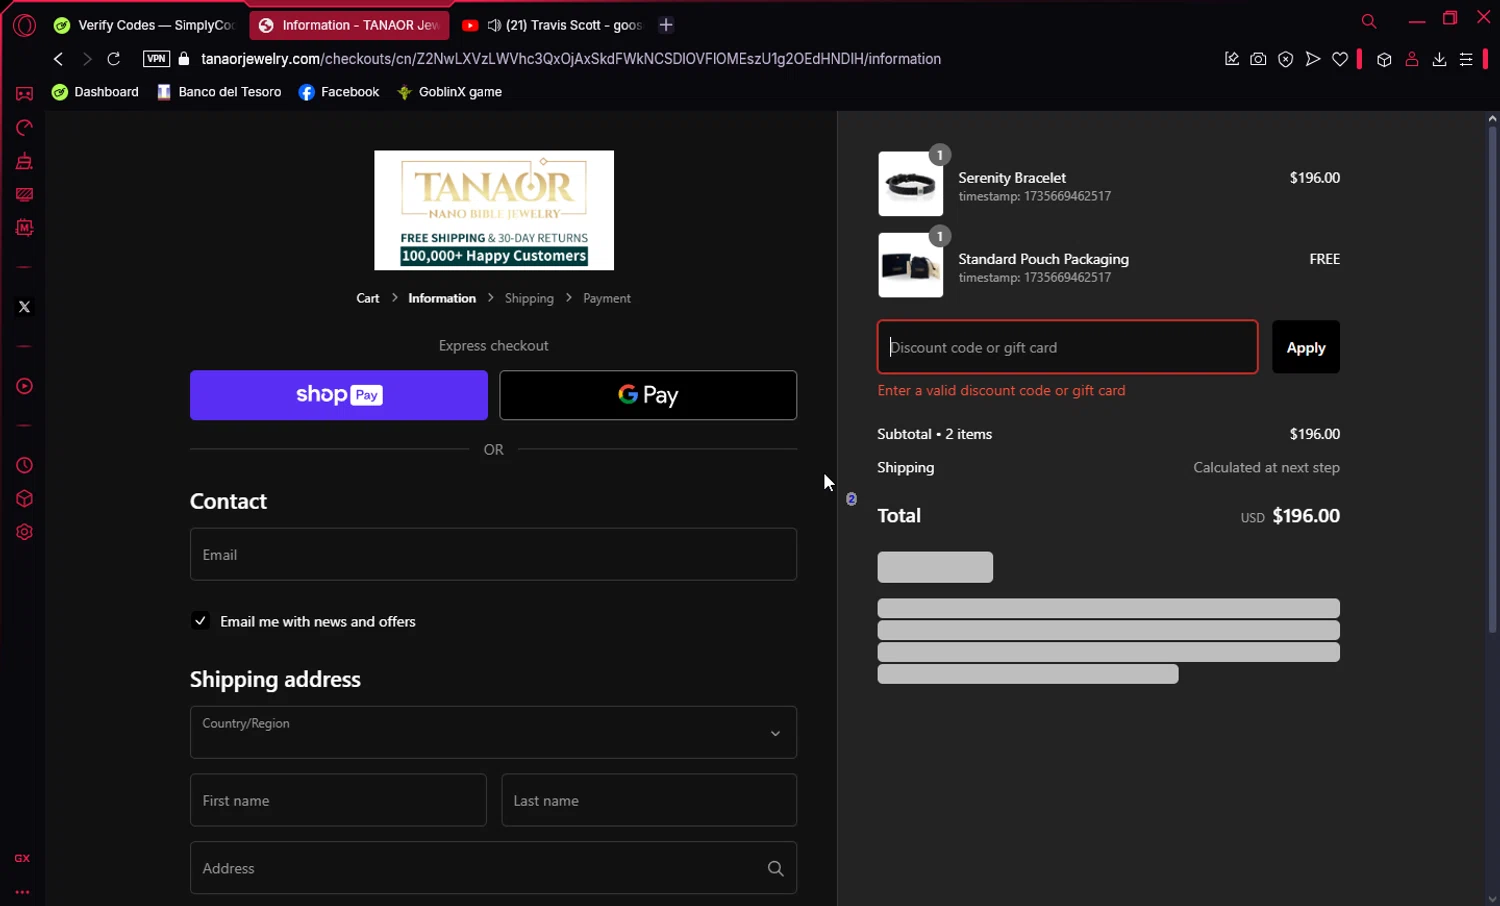Open the Player icon in sidebar
The width and height of the screenshot is (1500, 906).
tap(24, 386)
